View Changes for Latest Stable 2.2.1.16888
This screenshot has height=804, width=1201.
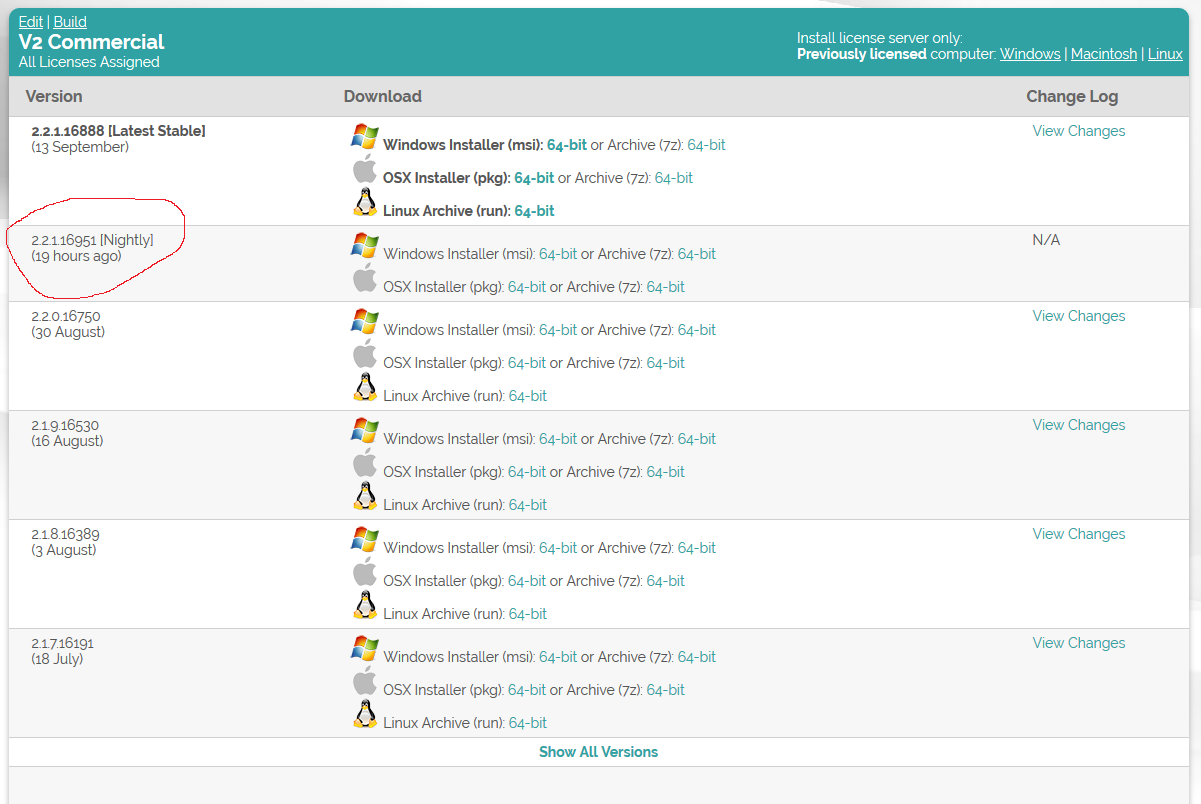[x=1078, y=131]
